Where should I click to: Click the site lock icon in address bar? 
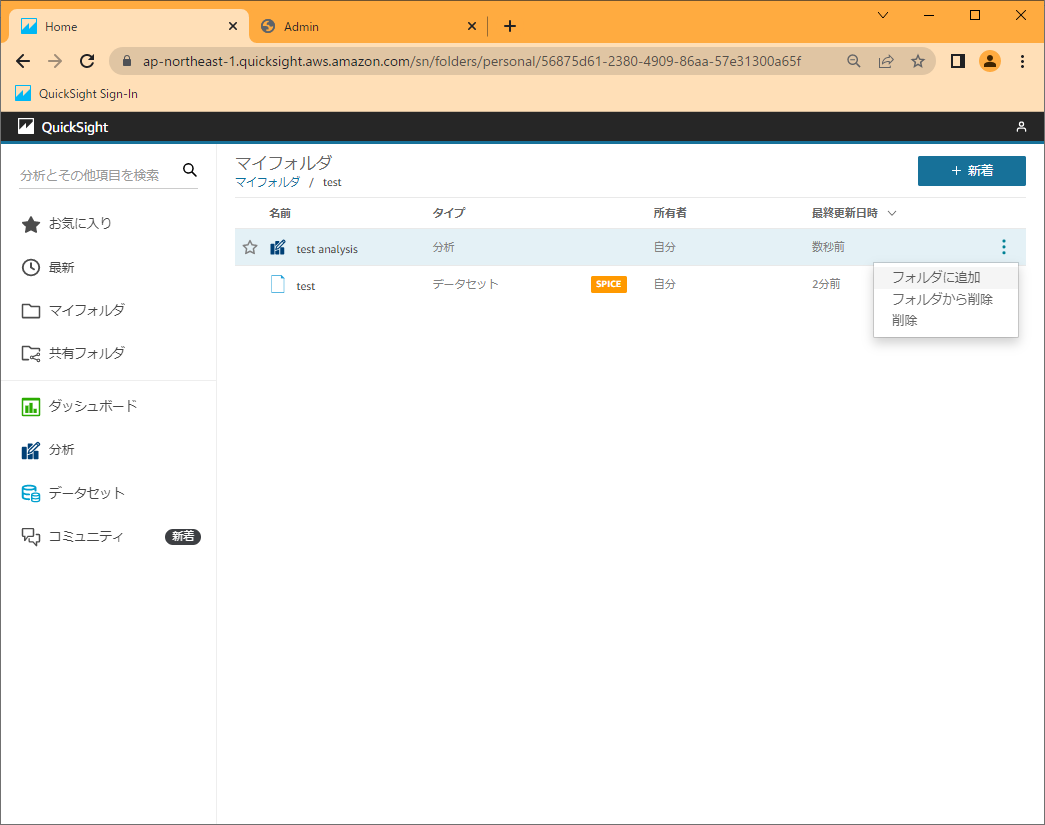[127, 61]
